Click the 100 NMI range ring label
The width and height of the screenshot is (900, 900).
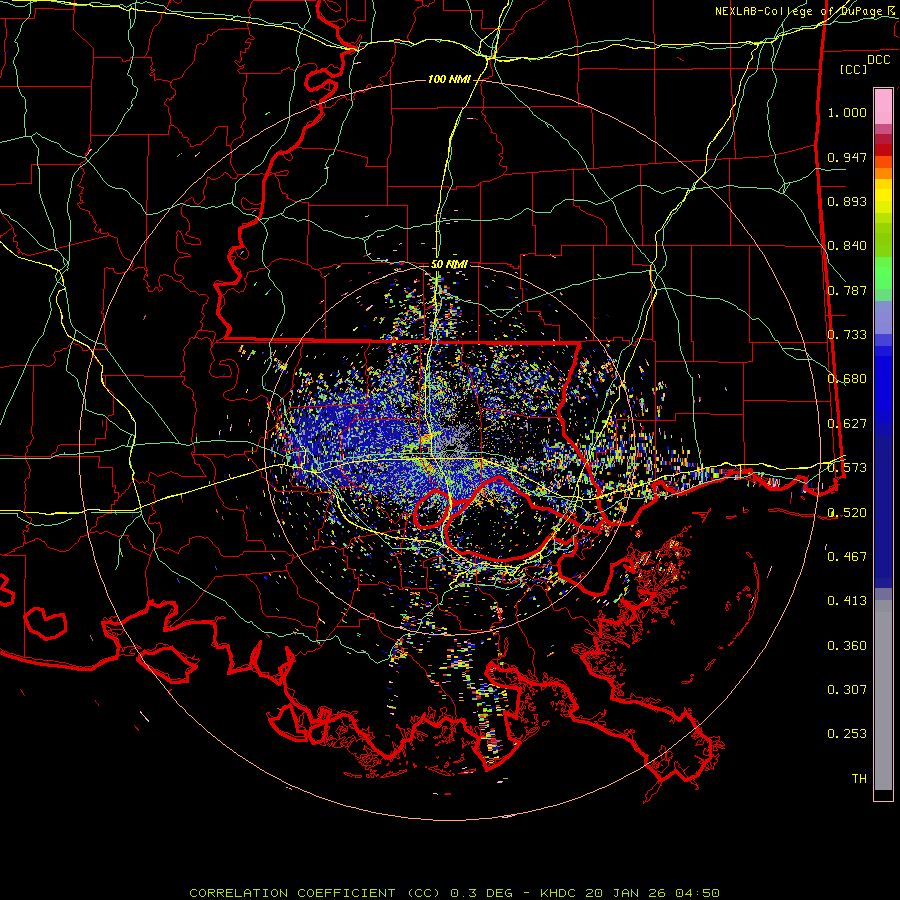coord(449,79)
